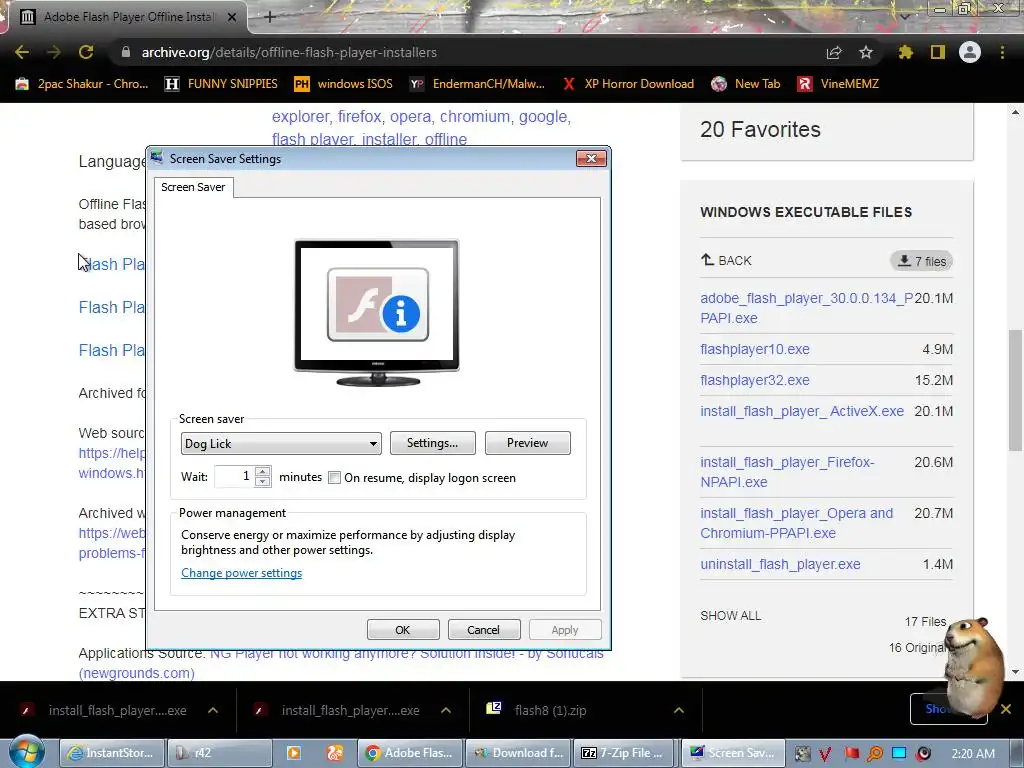The image size is (1024, 768).
Task: Click the lock icon in address bar
Action: pyautogui.click(x=126, y=52)
